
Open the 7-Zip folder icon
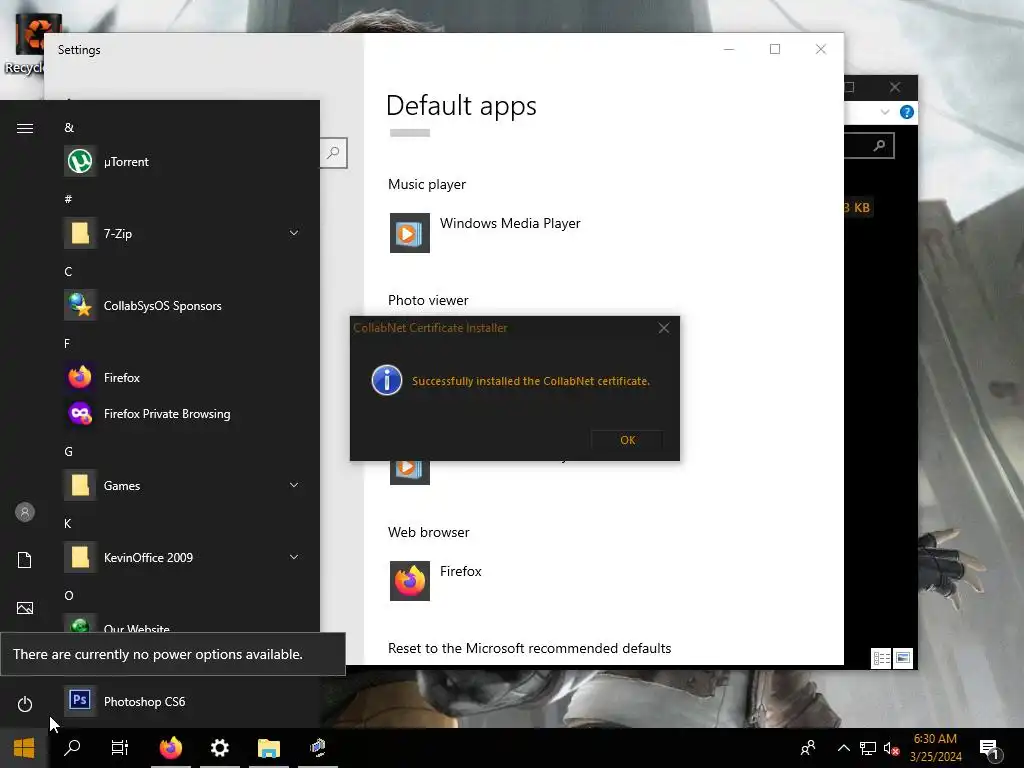(x=80, y=233)
